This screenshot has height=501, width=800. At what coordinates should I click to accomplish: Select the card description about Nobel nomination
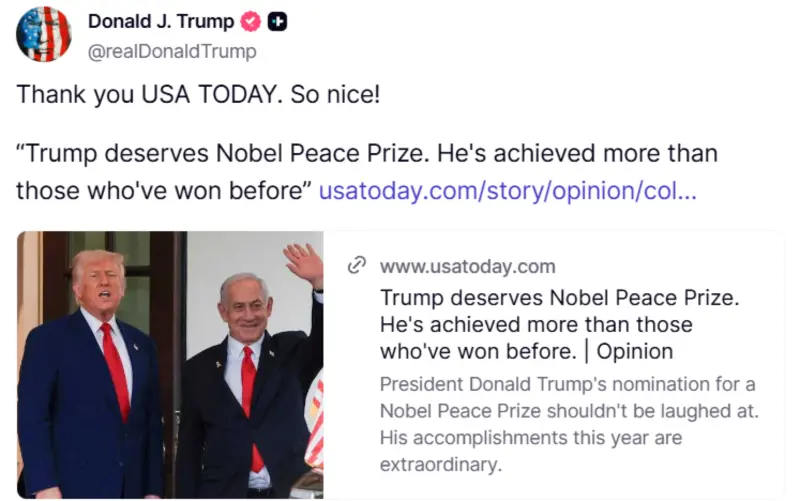569,424
